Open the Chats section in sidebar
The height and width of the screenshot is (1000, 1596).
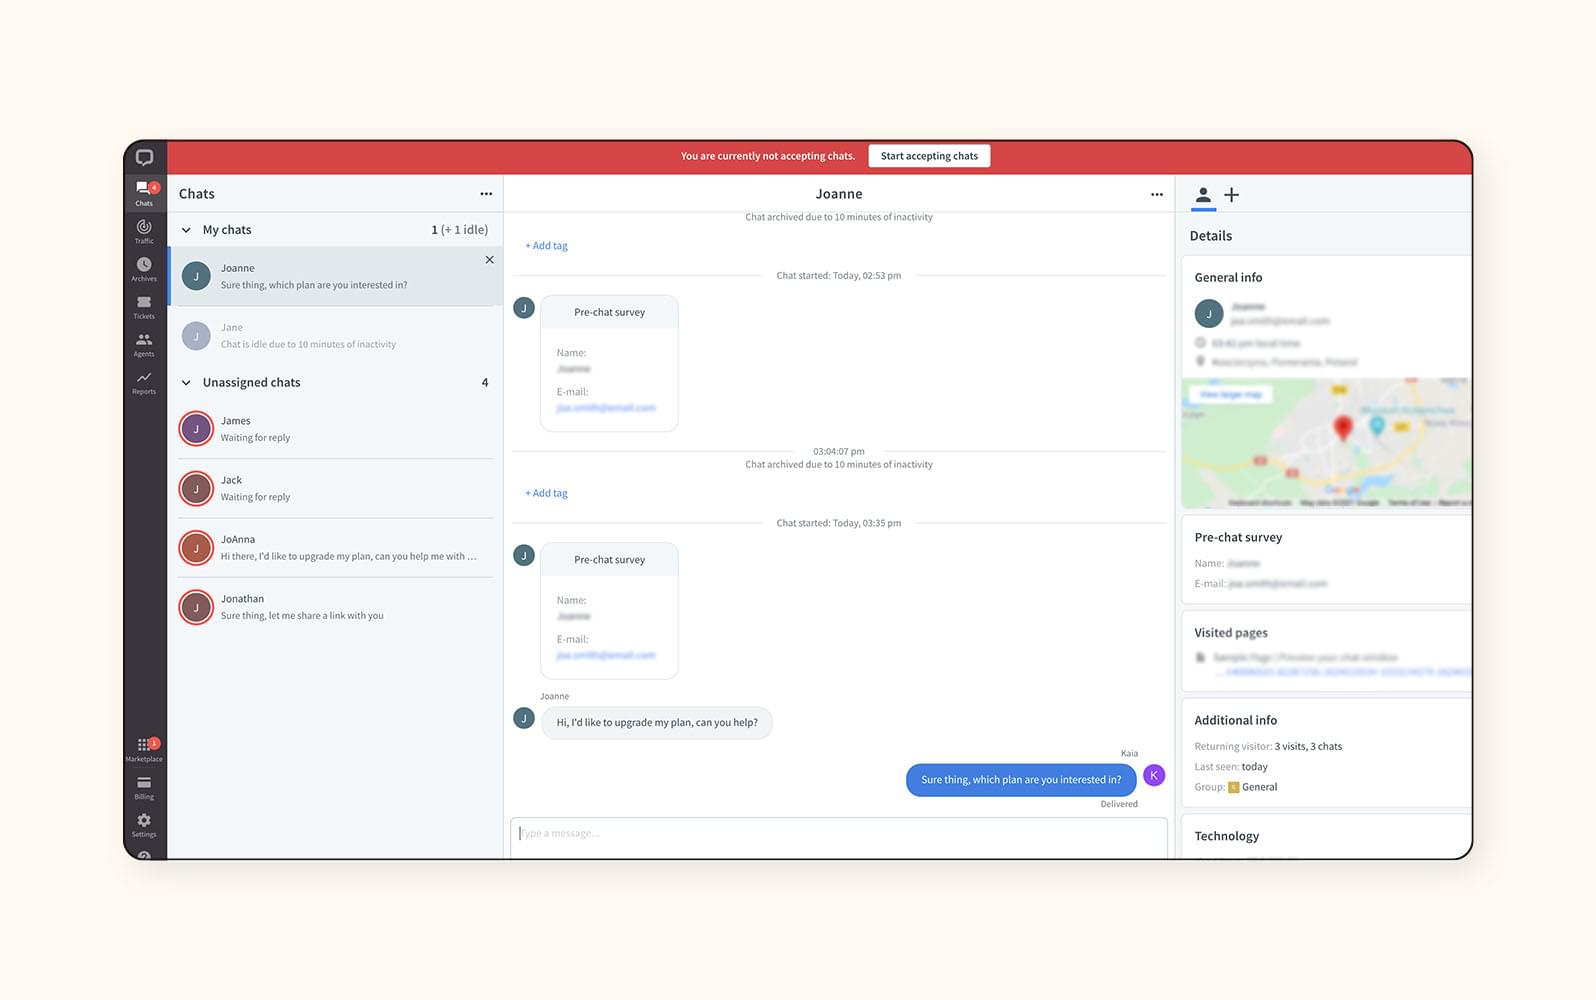click(x=145, y=193)
